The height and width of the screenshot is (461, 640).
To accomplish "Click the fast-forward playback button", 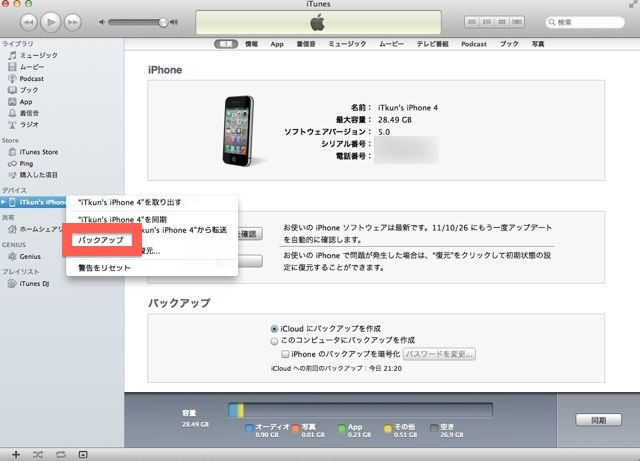I will pos(72,22).
